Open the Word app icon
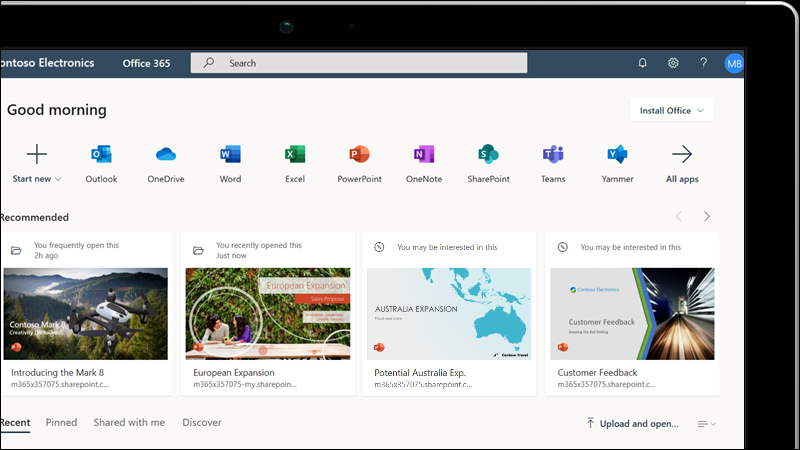The image size is (800, 450). 230,155
